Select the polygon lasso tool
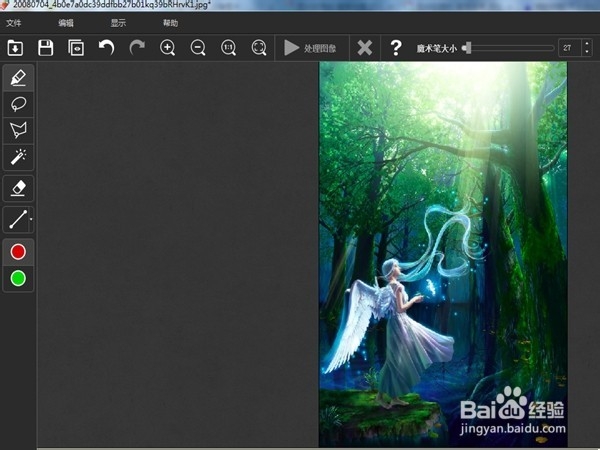The image size is (600, 450). (18, 130)
